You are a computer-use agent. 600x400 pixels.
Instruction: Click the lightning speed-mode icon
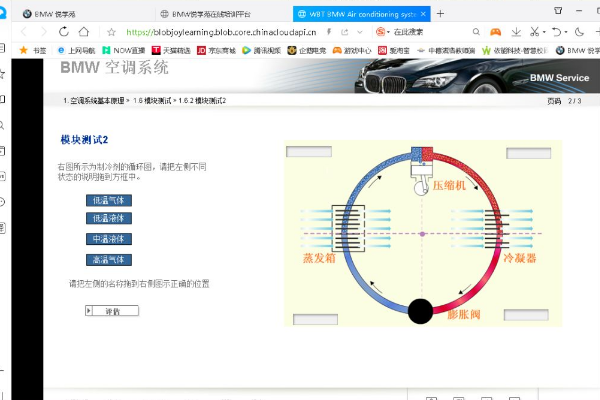coord(329,32)
